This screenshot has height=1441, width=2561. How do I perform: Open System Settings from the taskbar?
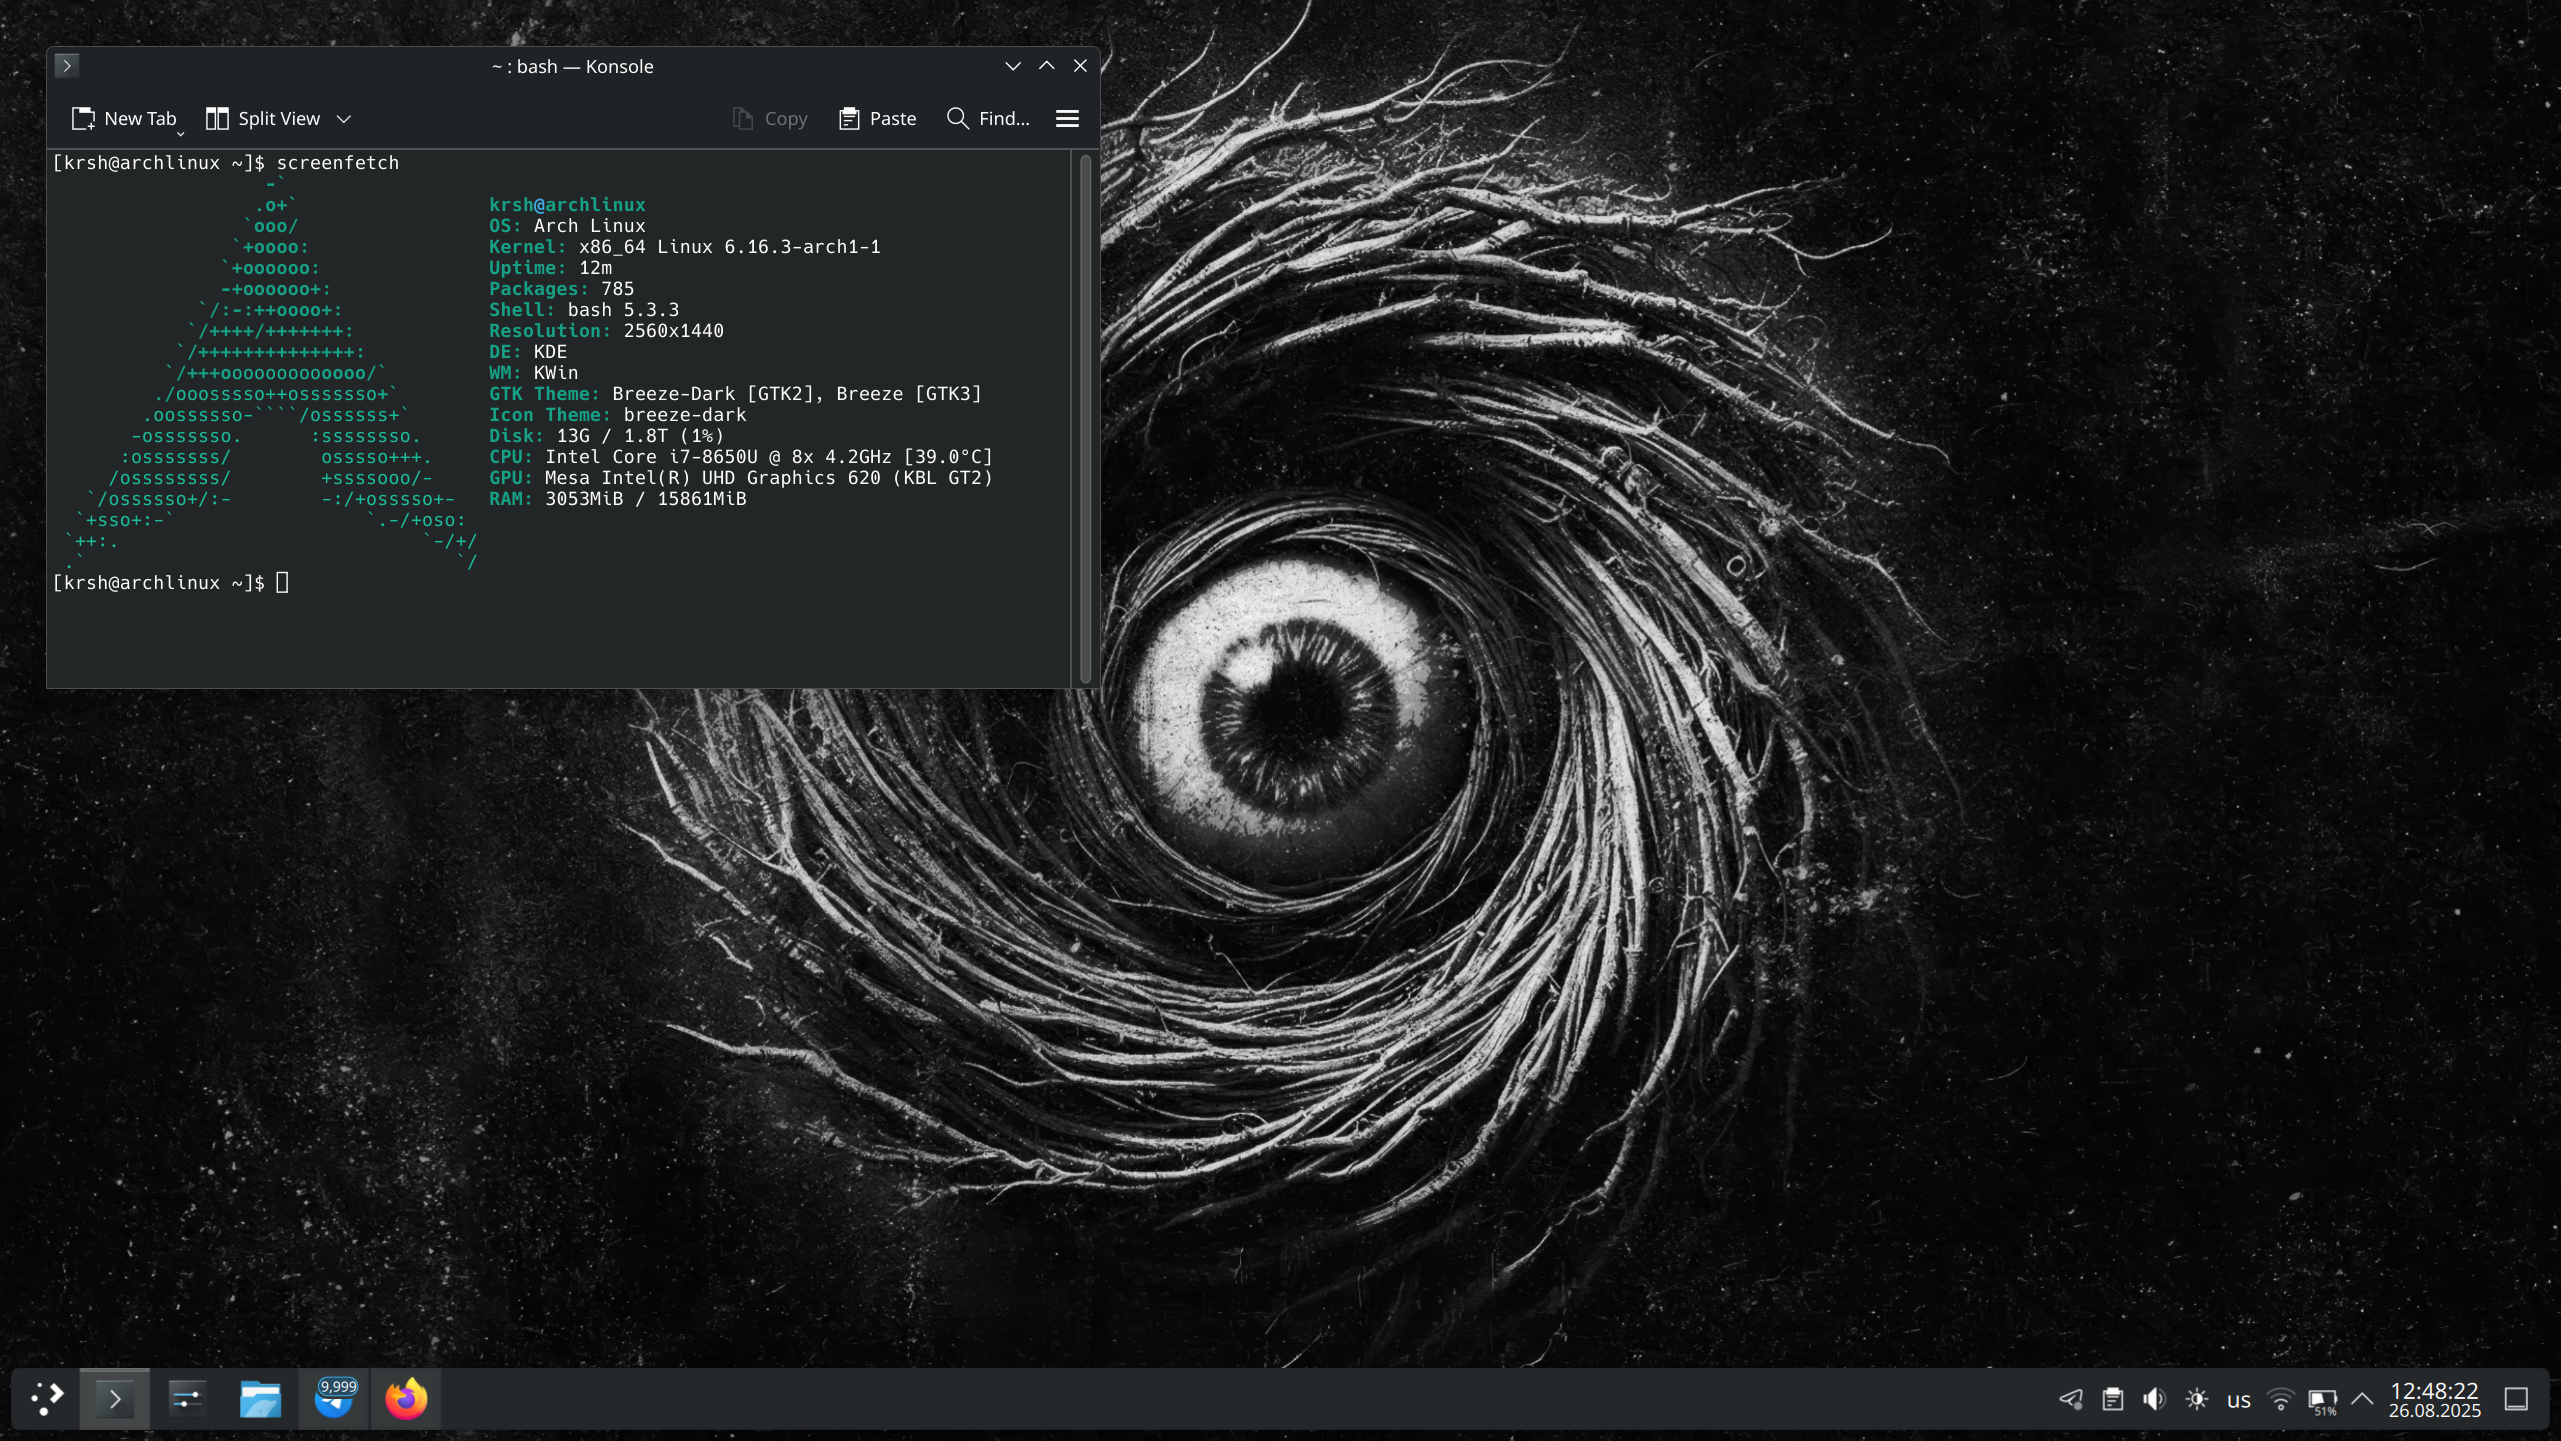pyautogui.click(x=187, y=1398)
